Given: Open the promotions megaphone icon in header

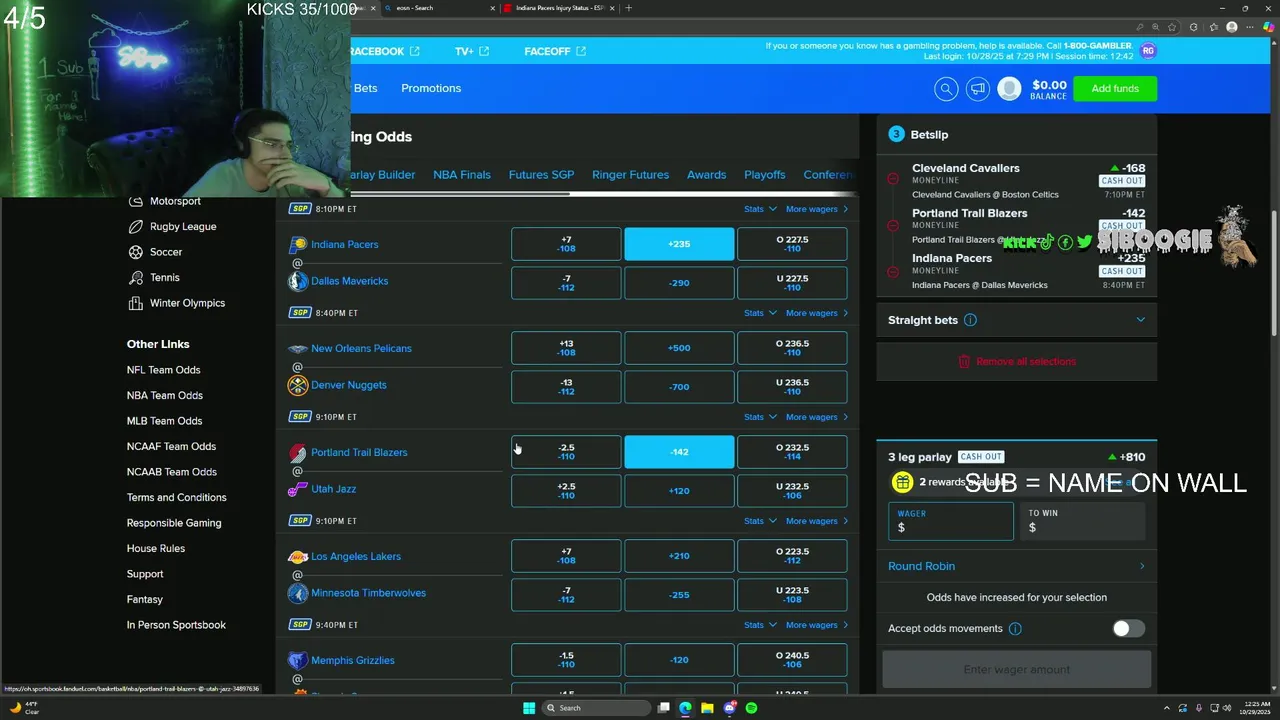Looking at the screenshot, I should 978,89.
